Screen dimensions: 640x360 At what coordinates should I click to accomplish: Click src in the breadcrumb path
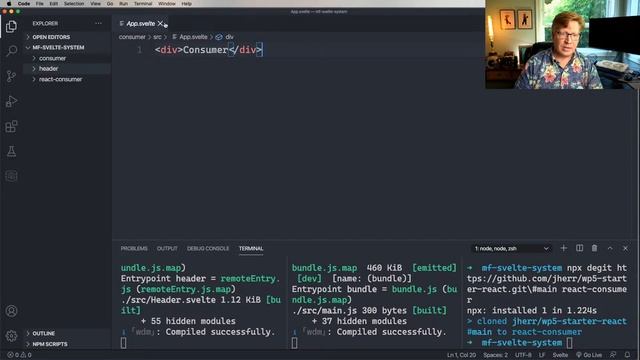click(157, 37)
